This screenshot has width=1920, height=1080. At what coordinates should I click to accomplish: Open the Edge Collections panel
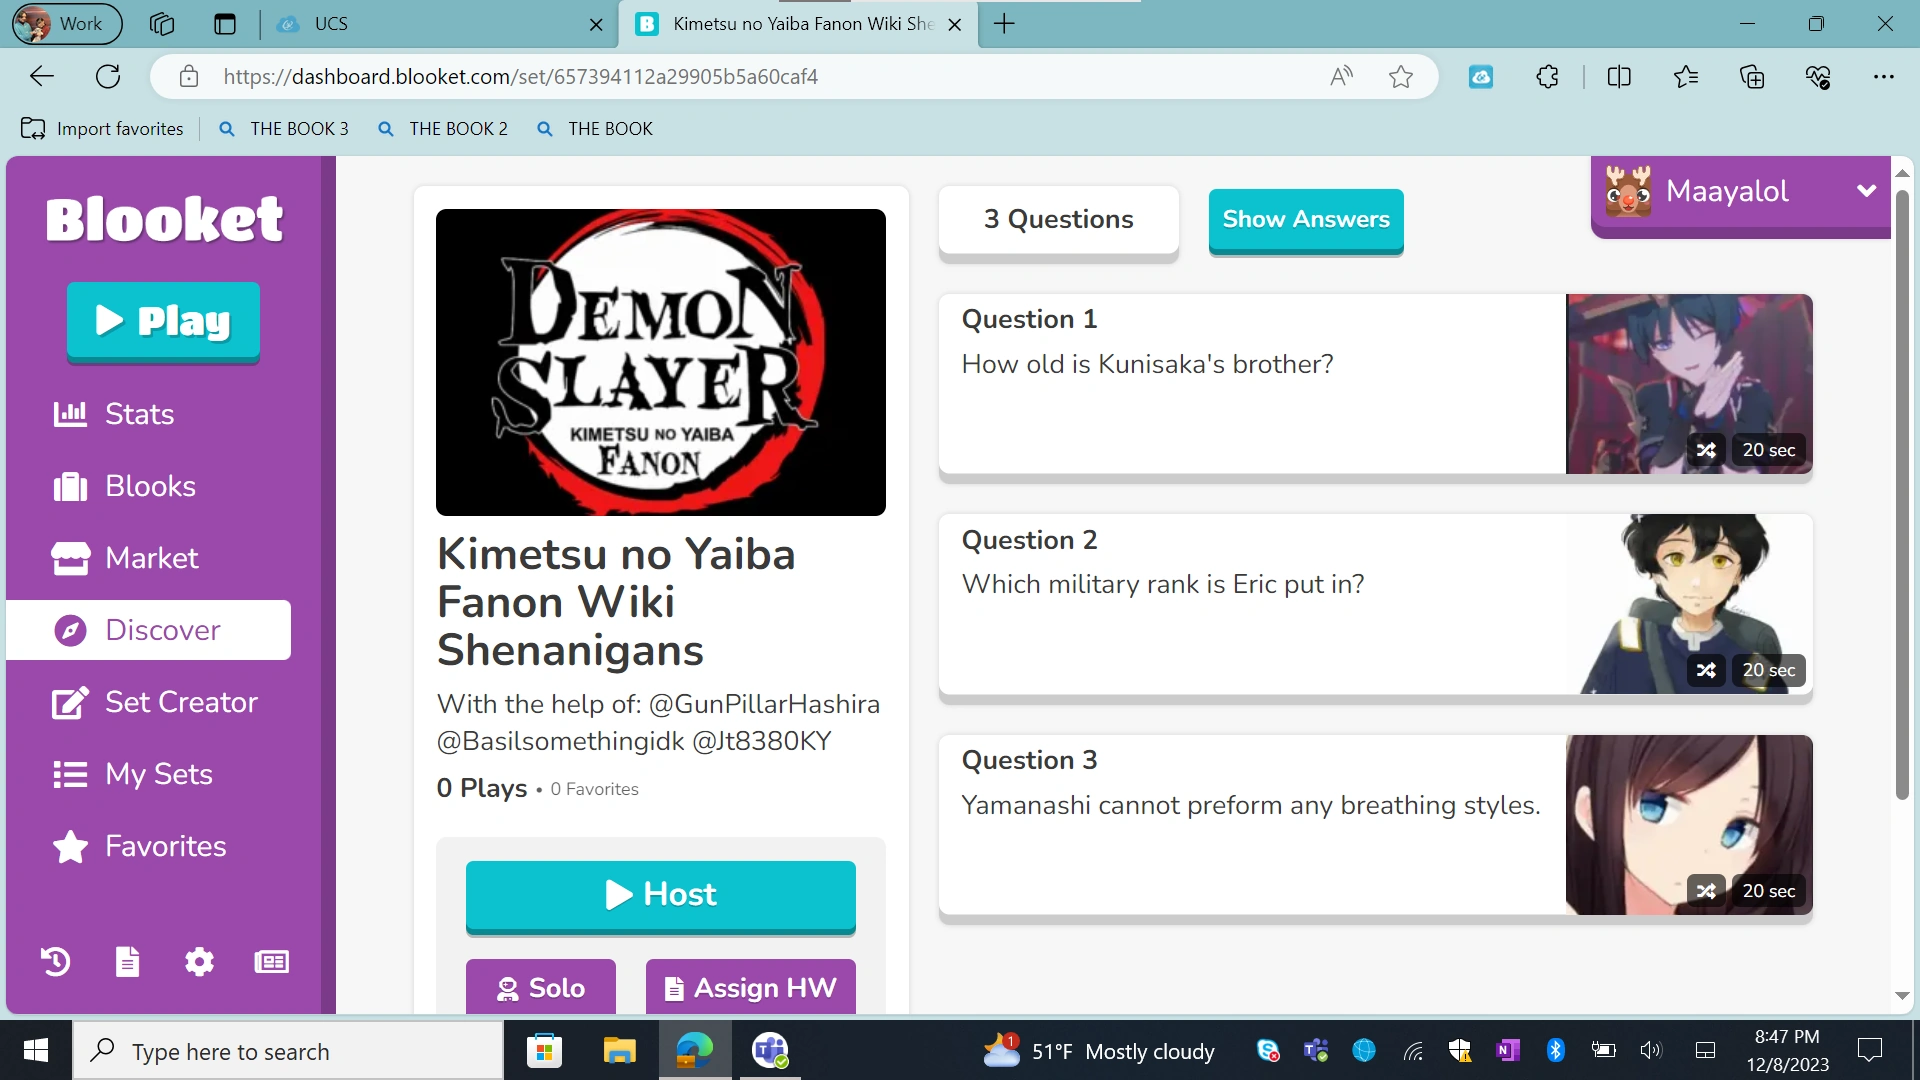coord(1751,76)
